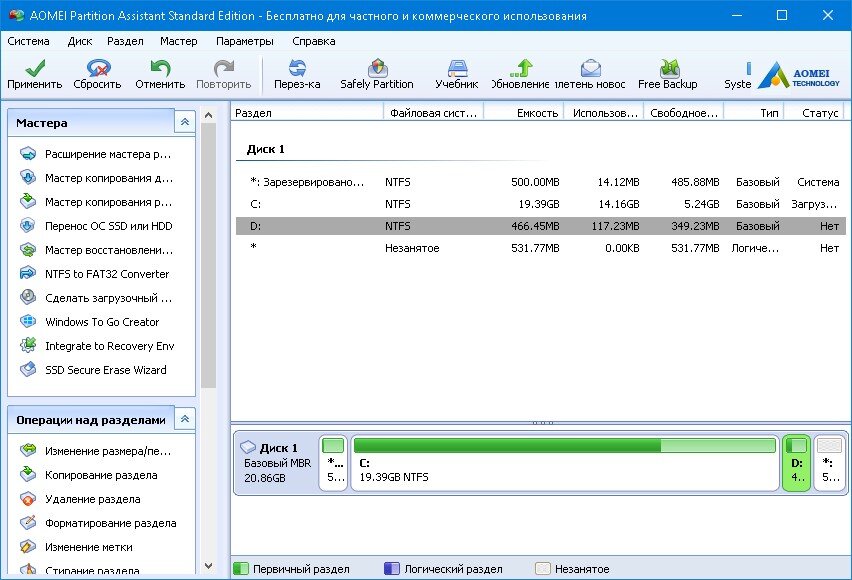Screen dimensions: 852x580
Task: Open the Раздел menu
Action: click(126, 41)
